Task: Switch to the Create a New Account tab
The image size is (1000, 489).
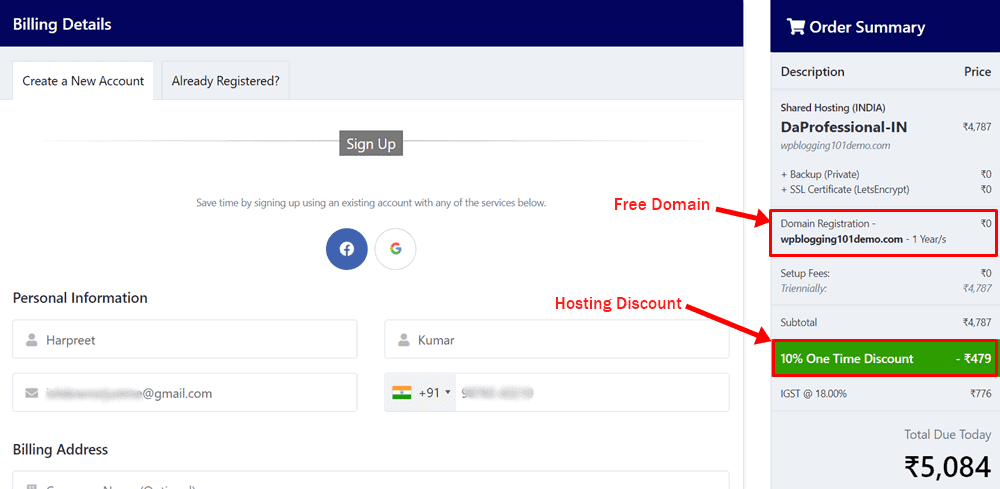Action: 83,81
